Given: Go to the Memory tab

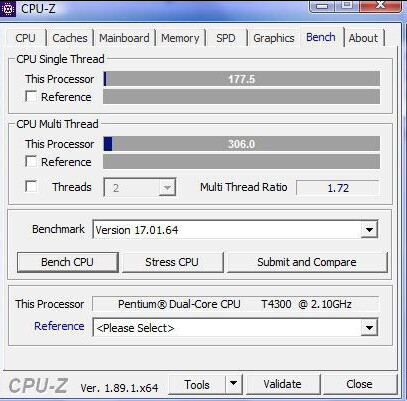Looking at the screenshot, I should (180, 38).
